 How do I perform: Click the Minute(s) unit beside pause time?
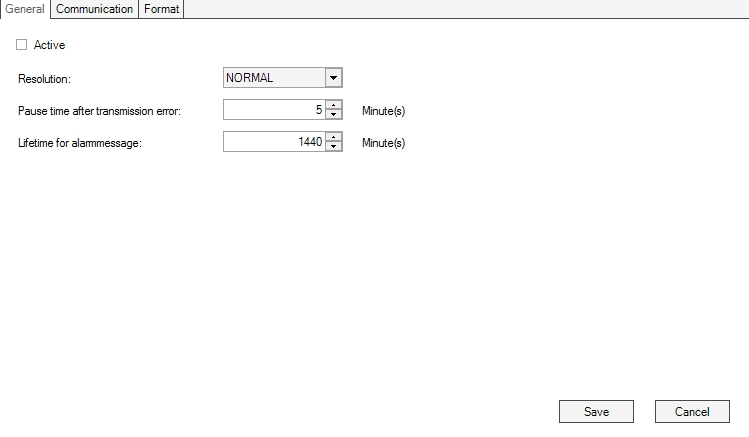(383, 111)
